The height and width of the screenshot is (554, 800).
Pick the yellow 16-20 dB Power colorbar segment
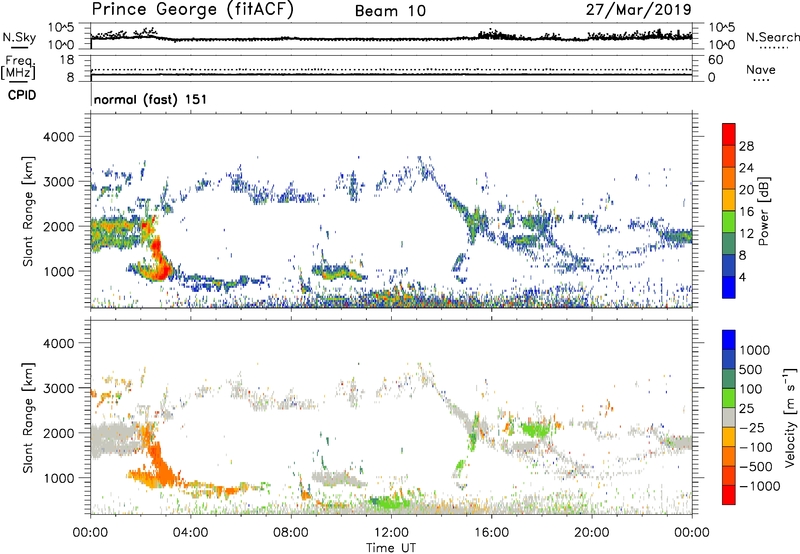(729, 200)
